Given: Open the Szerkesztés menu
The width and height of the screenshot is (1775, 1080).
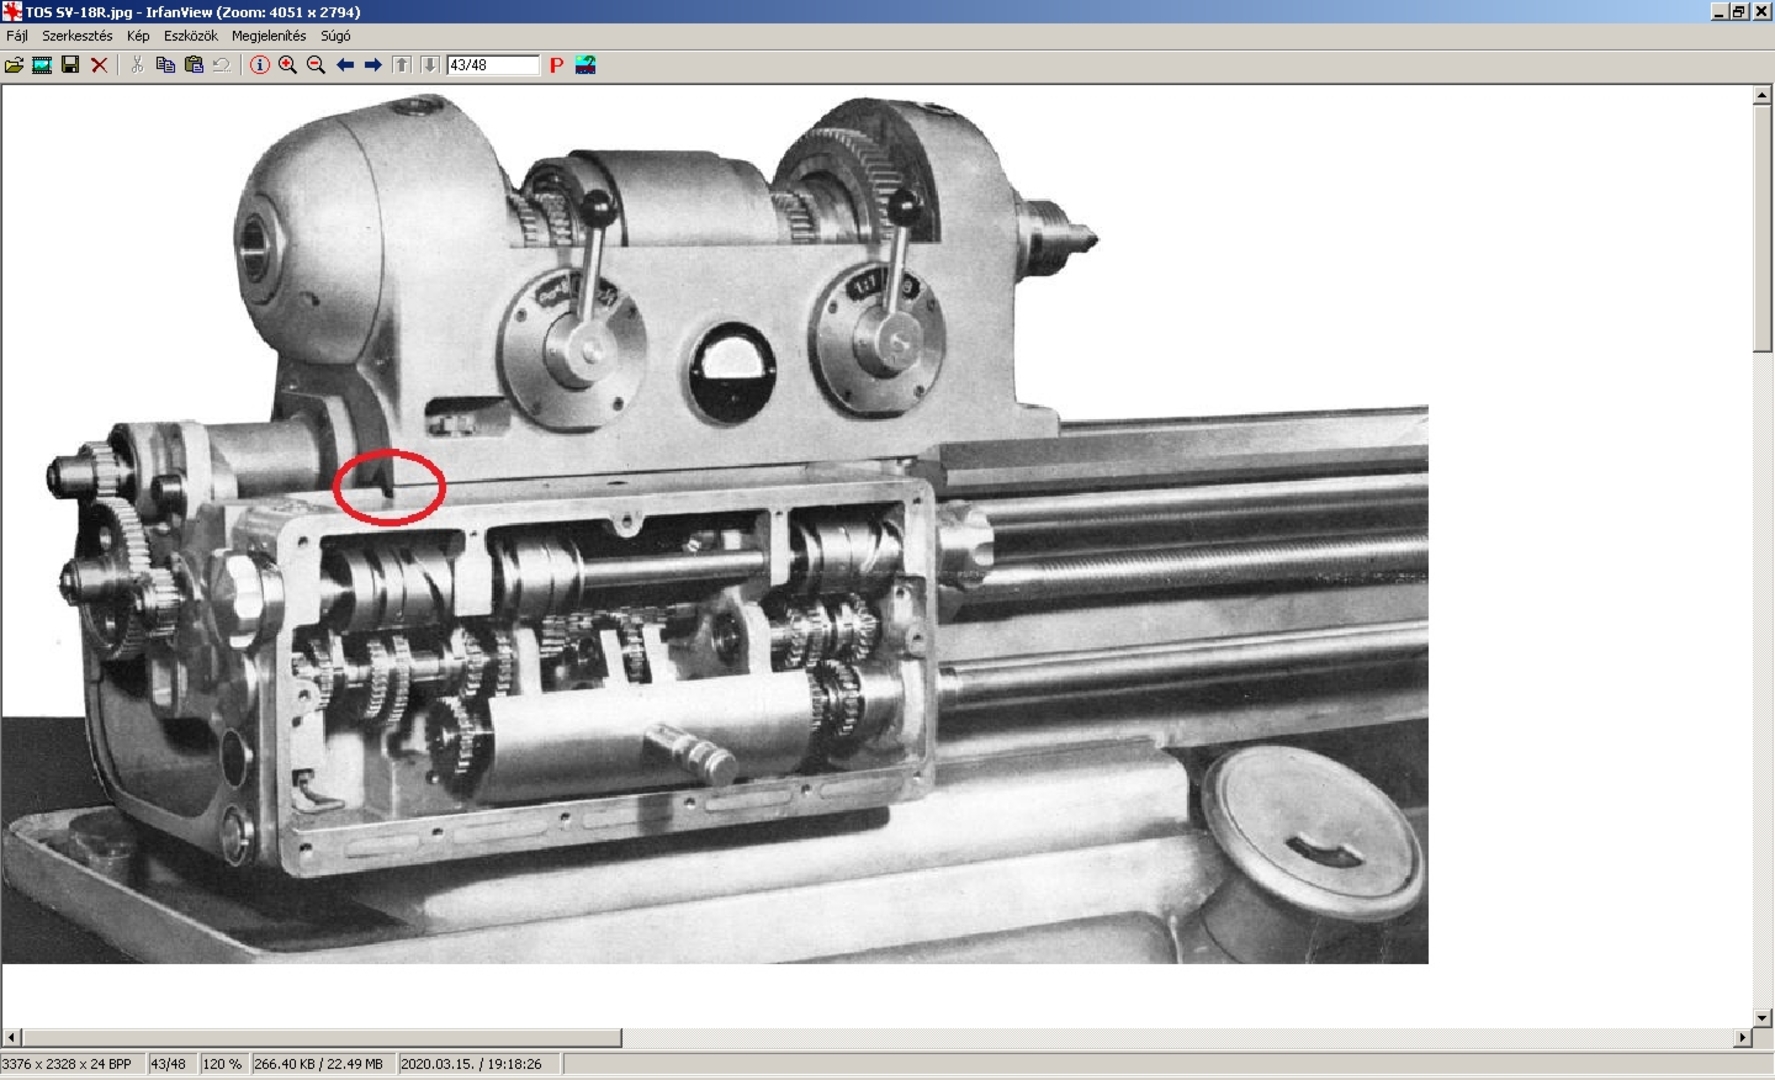Looking at the screenshot, I should [77, 36].
